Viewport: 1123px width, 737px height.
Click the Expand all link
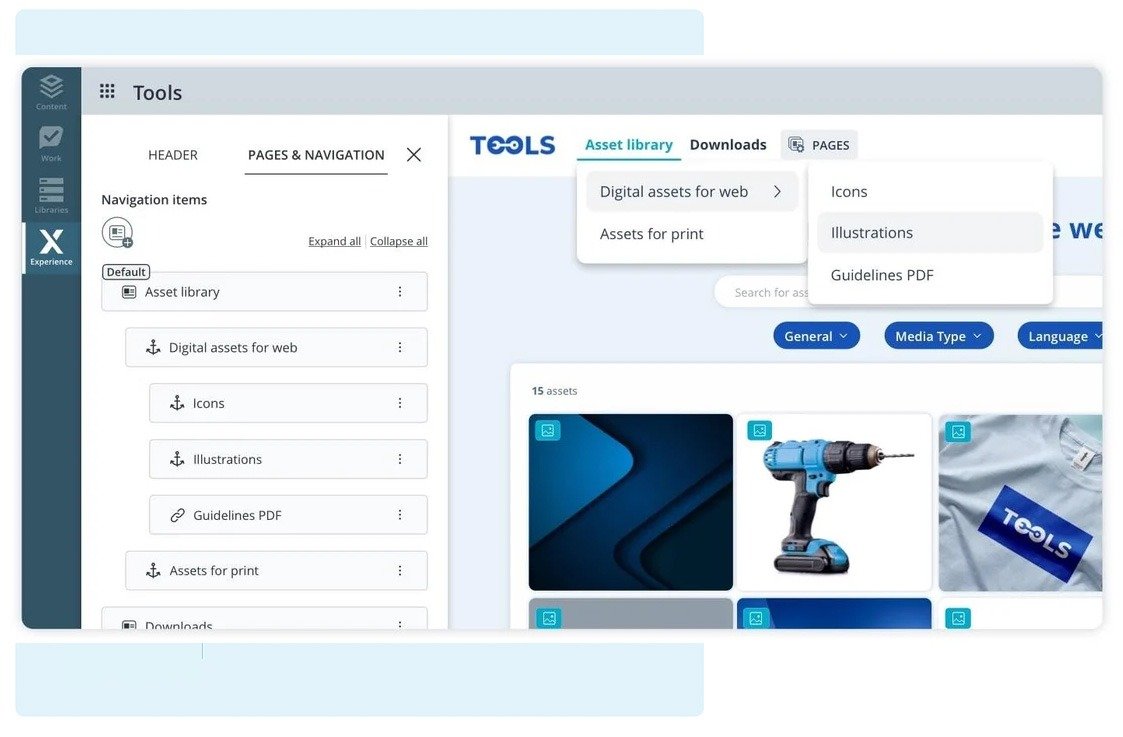[x=334, y=241]
